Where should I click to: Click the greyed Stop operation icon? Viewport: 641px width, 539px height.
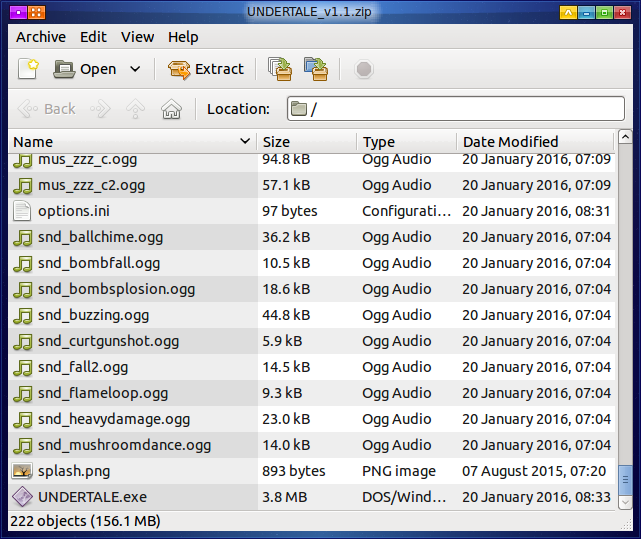[x=363, y=69]
